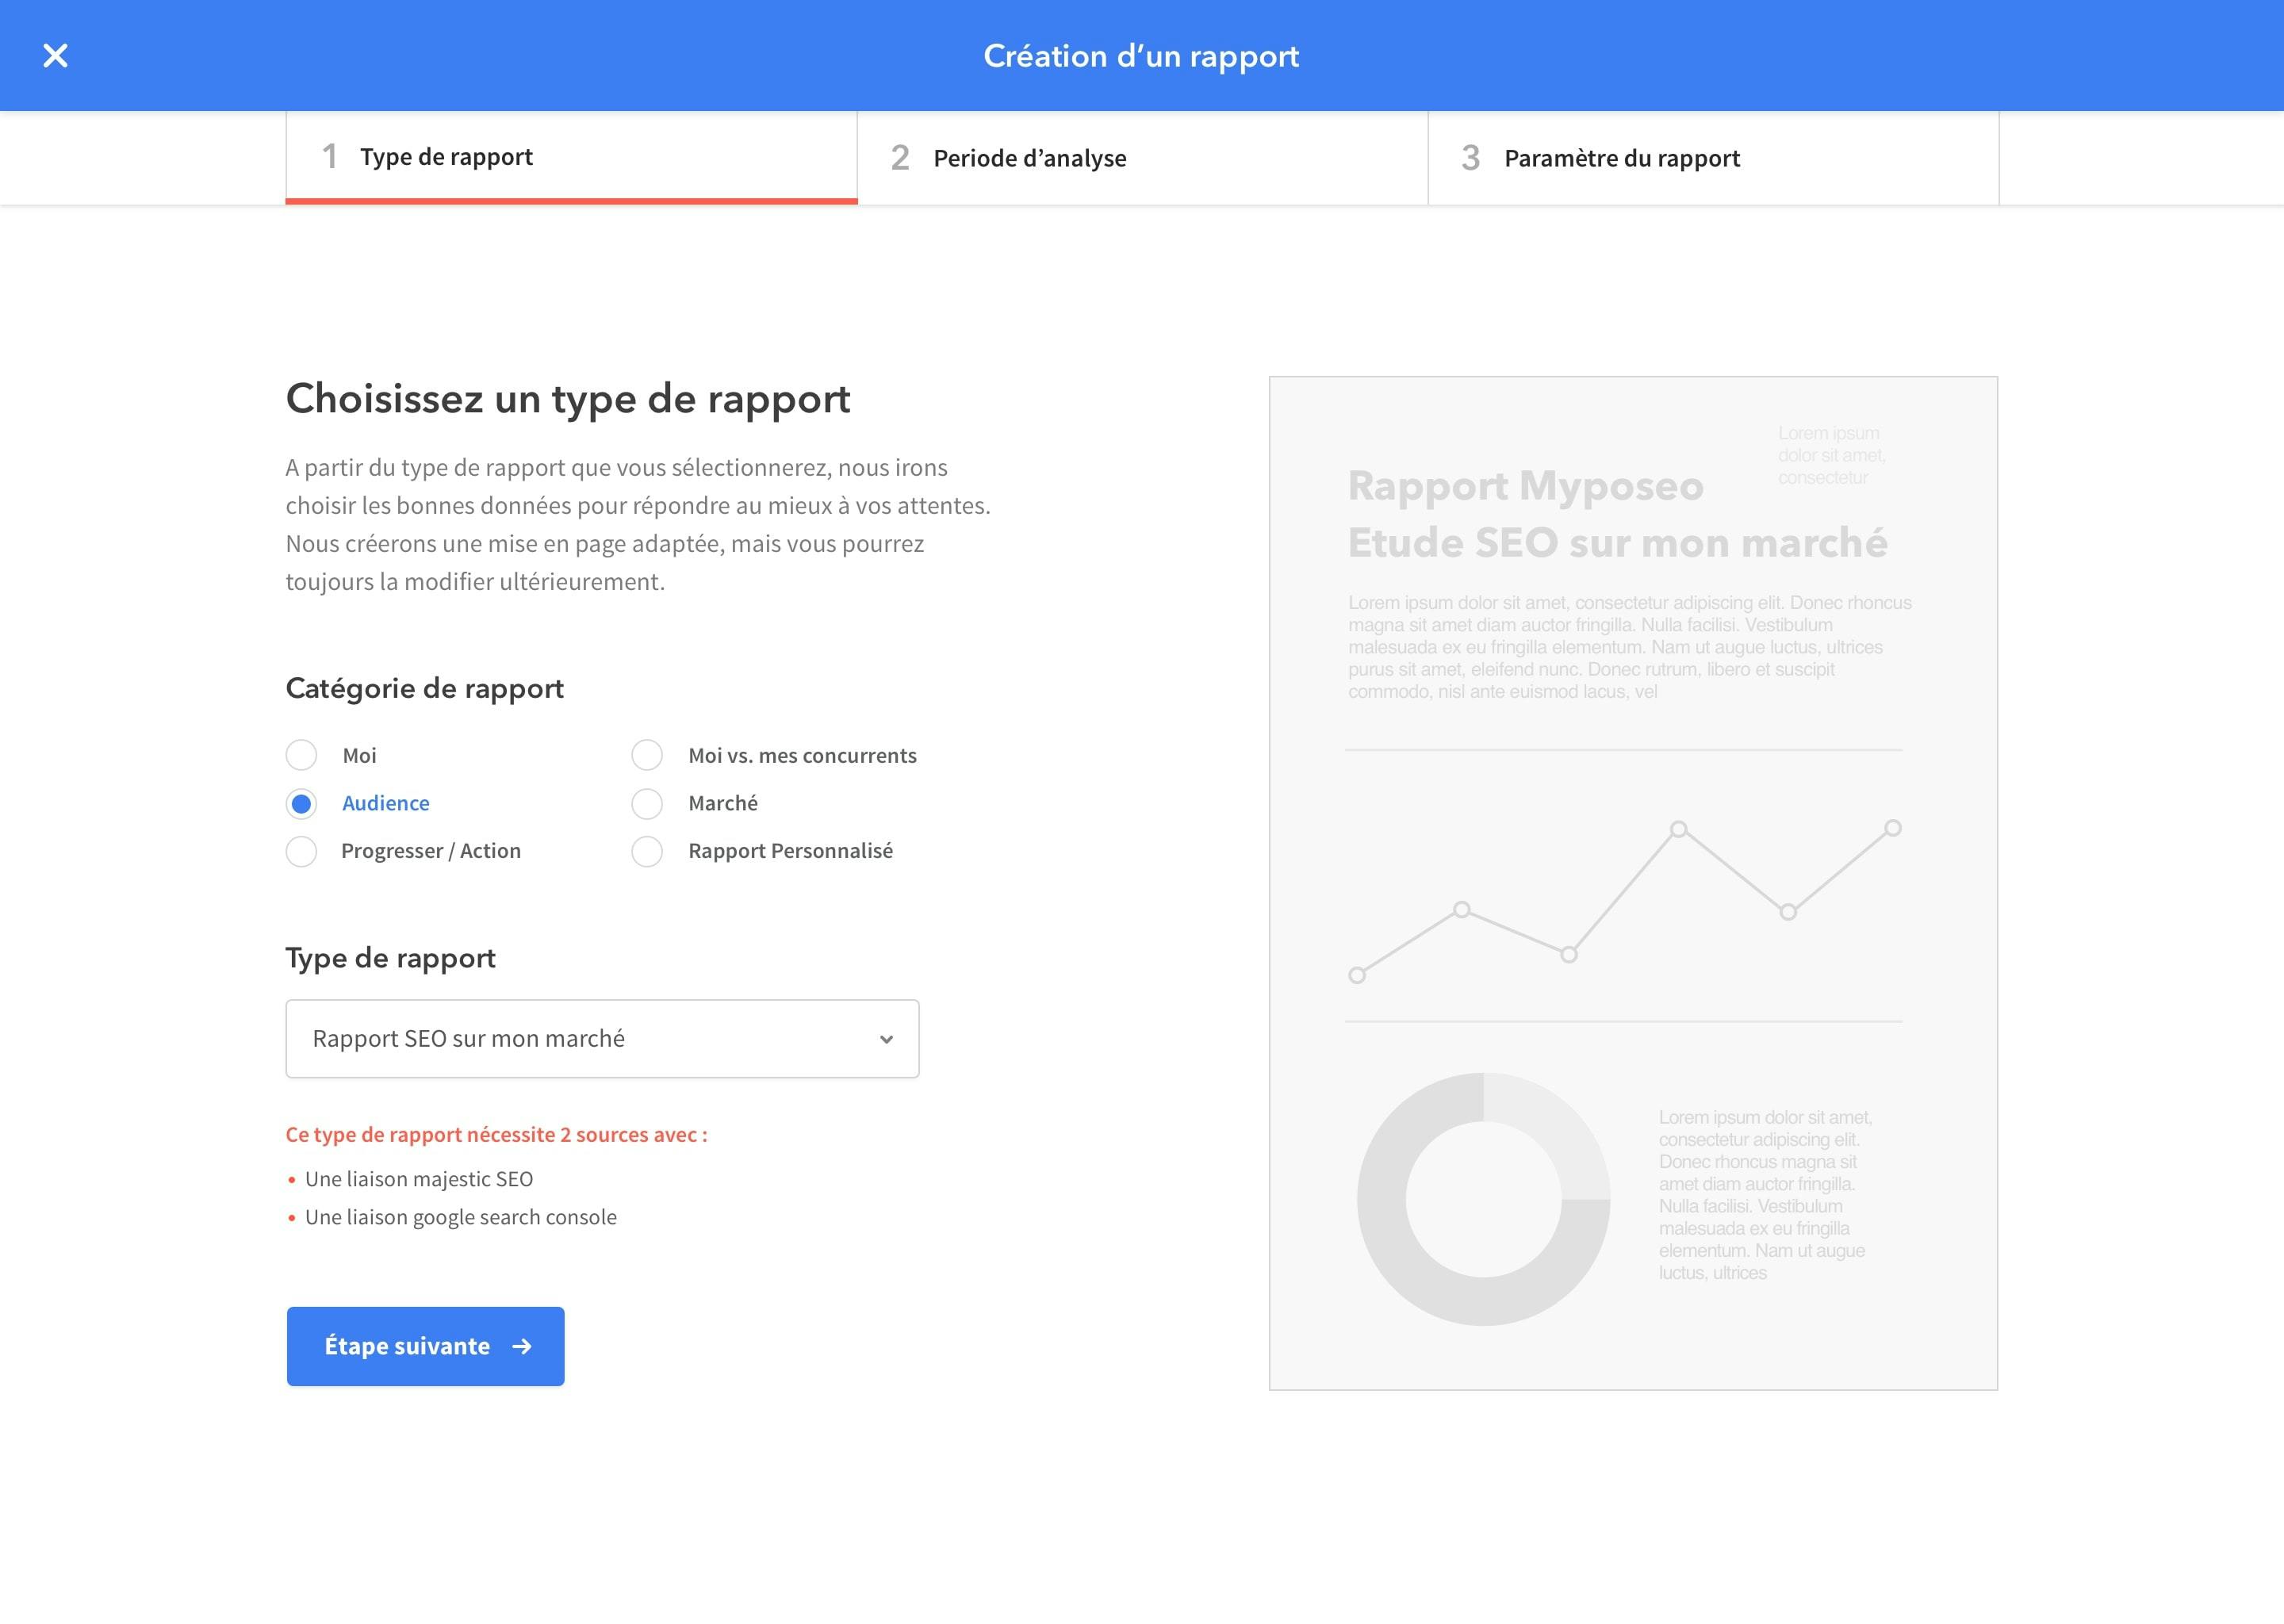Image resolution: width=2284 pixels, height=1624 pixels.
Task: Click the 'Rapport Myposeo' preview title
Action: coord(1525,486)
